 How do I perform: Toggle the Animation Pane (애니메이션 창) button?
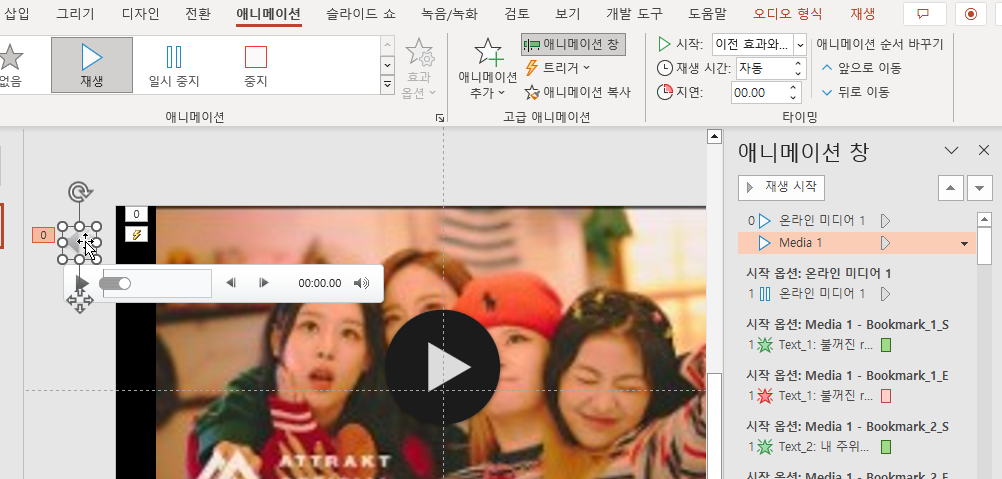[573, 45]
